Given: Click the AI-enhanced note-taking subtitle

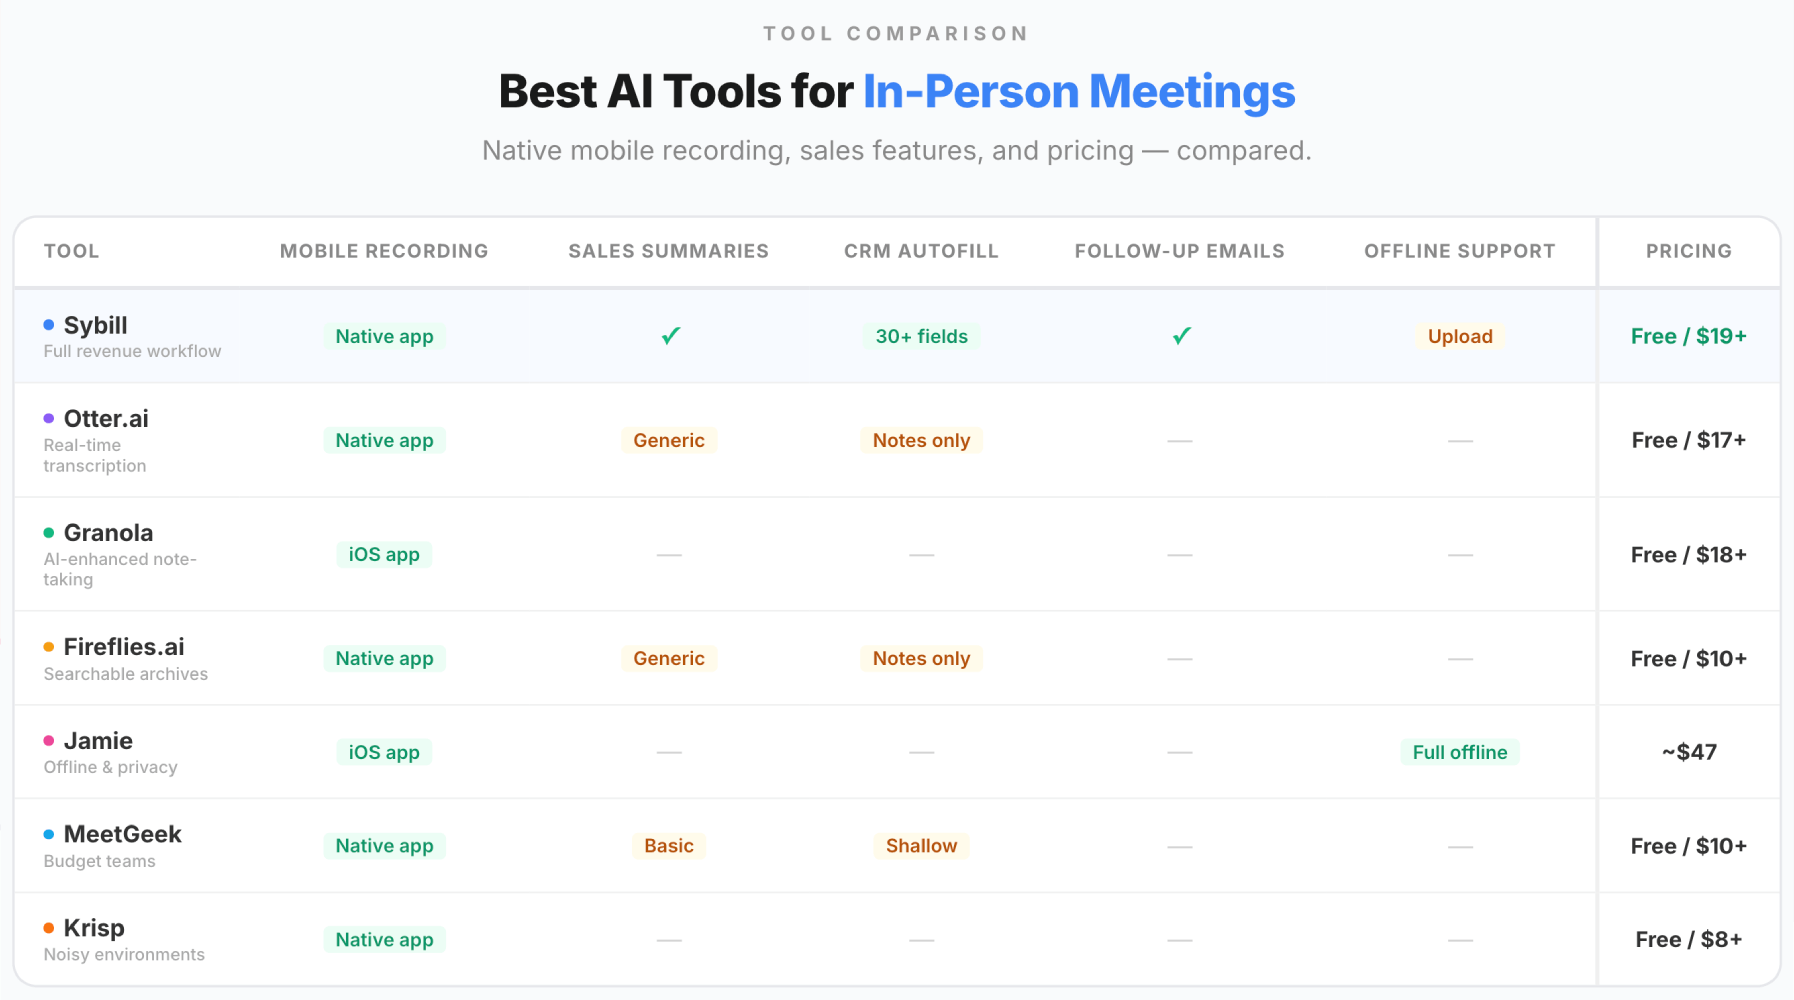Looking at the screenshot, I should click(120, 569).
